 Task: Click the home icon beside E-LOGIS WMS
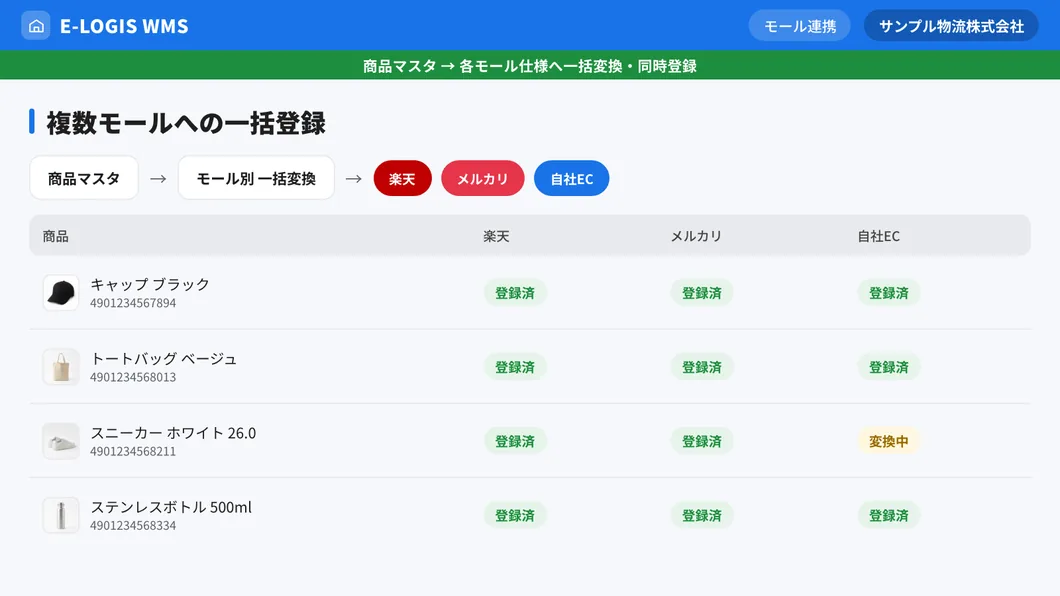click(x=36, y=26)
